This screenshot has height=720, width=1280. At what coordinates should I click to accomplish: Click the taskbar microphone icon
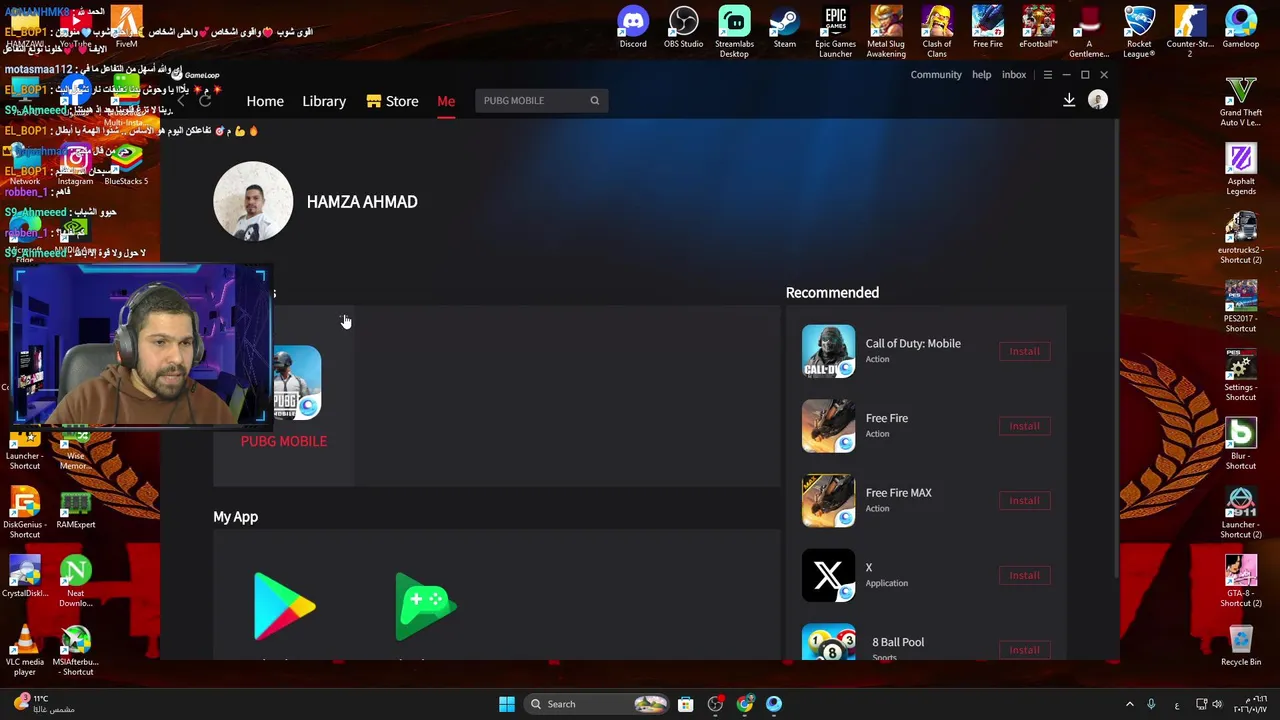tap(1151, 704)
